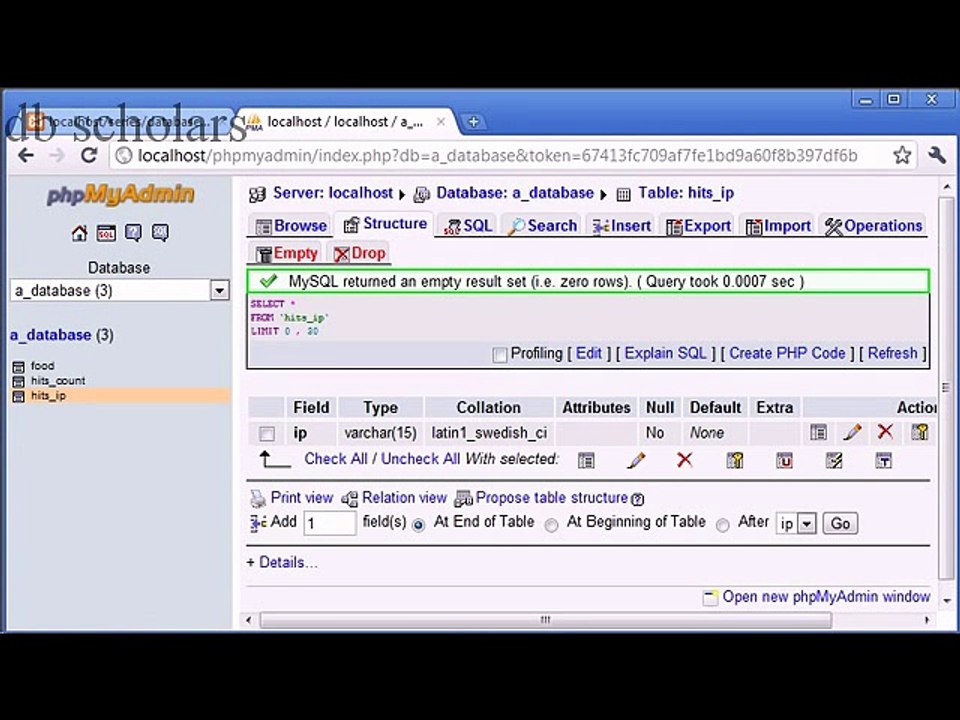Open the Chrome wrench settings menu
The image size is (960, 720).
[937, 156]
